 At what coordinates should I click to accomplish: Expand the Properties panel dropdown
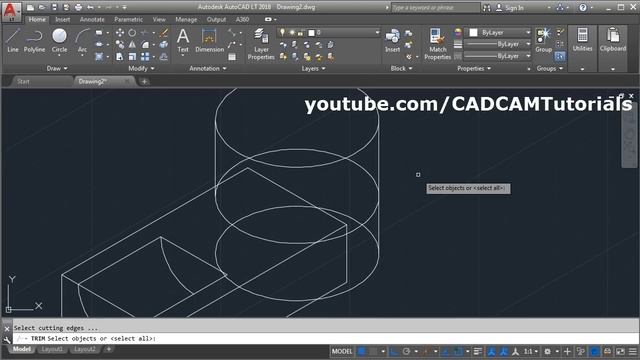(x=474, y=69)
